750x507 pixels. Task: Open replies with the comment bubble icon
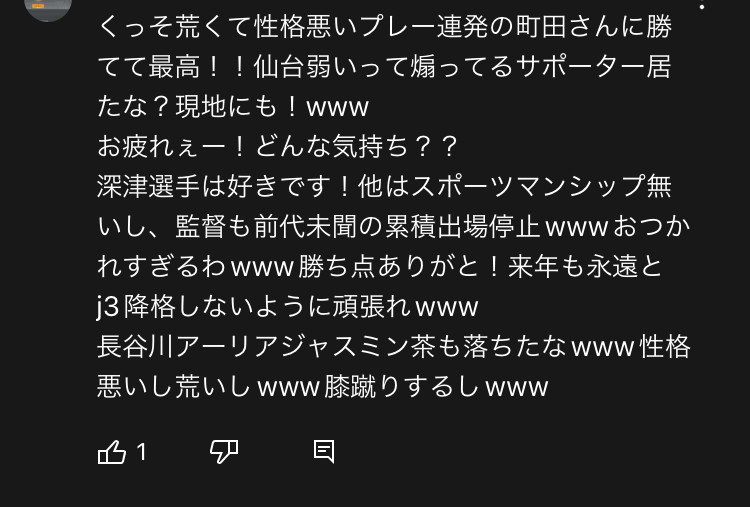pyautogui.click(x=324, y=452)
